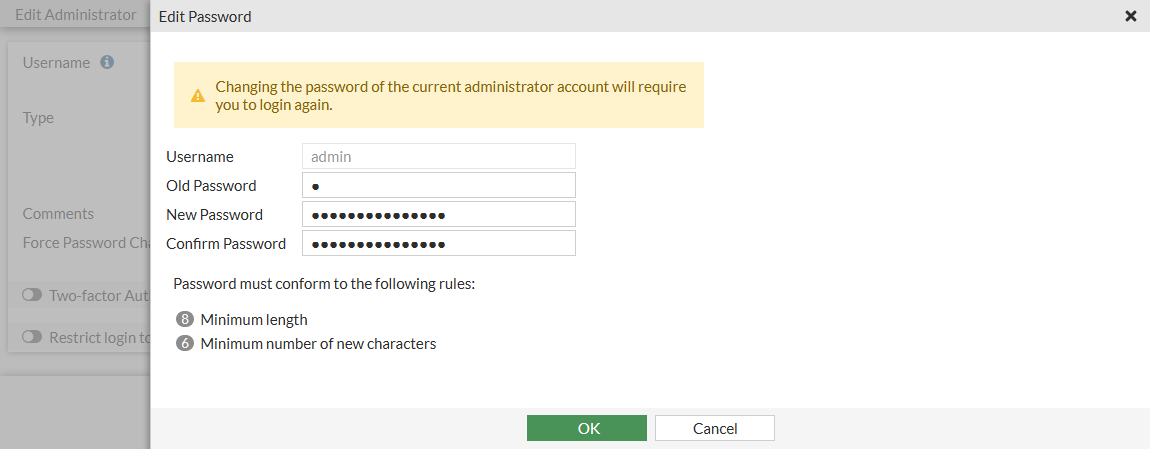1150x449 pixels.
Task: Click the Edit Administrator panel title
Action: 75,15
